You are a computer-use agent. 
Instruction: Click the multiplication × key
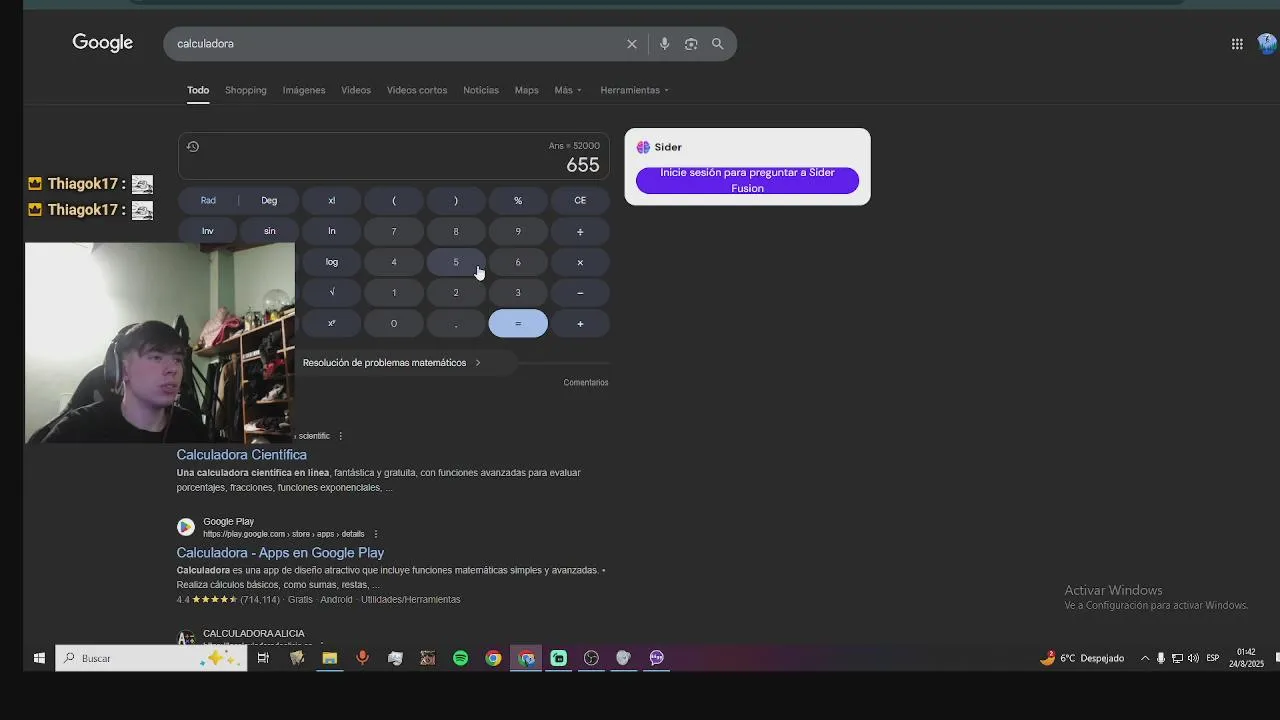pyautogui.click(x=580, y=262)
